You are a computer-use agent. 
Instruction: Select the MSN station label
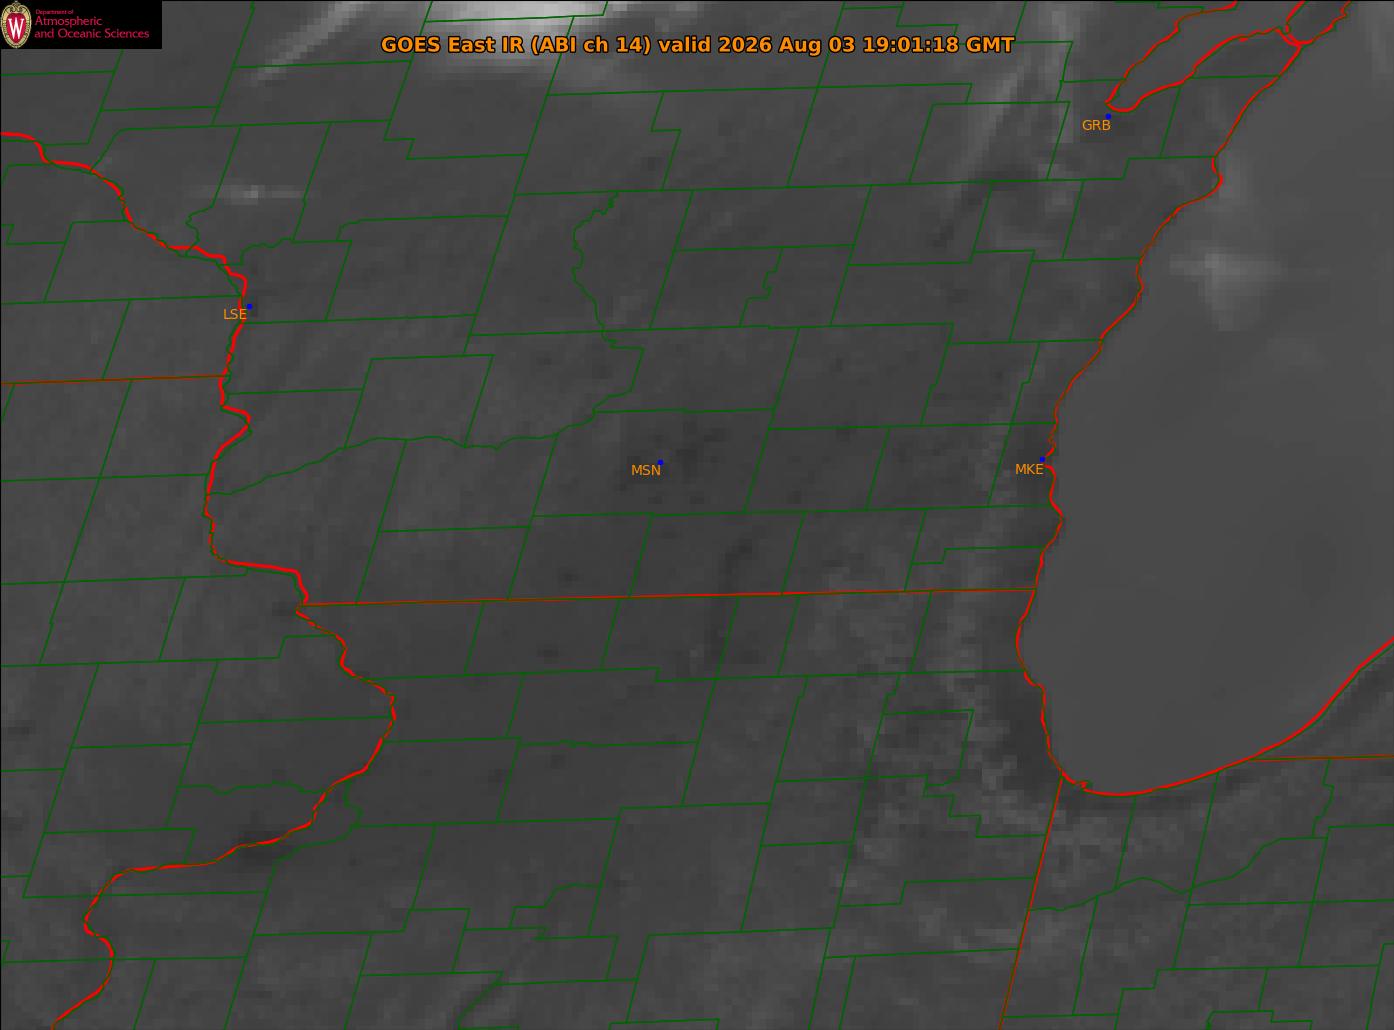(x=646, y=470)
